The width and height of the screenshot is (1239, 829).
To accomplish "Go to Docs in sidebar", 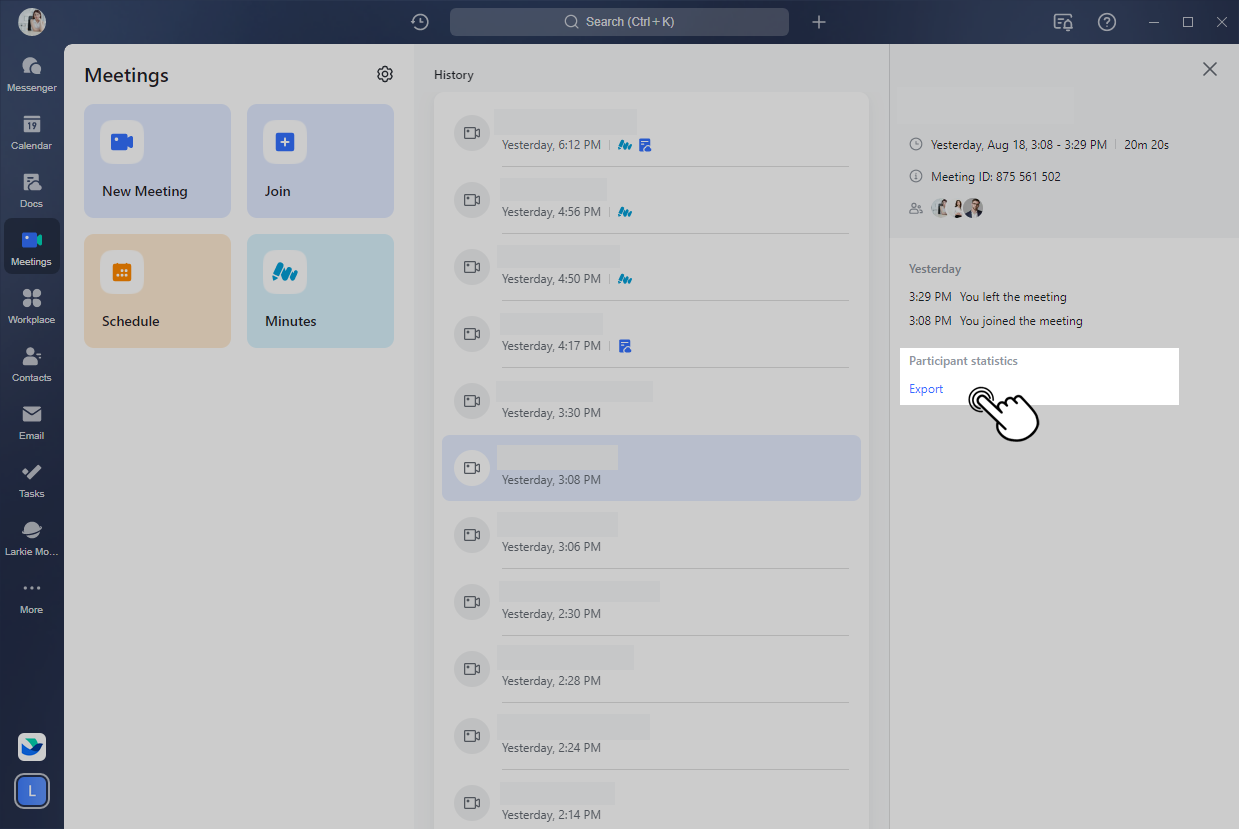I will 31,190.
